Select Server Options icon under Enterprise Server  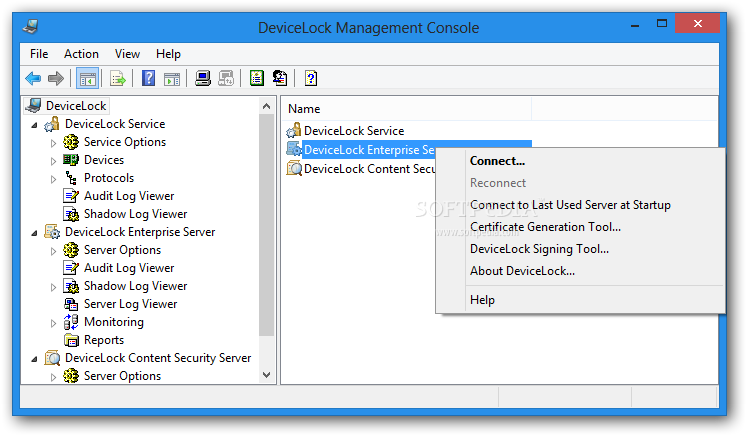pyautogui.click(x=71, y=250)
